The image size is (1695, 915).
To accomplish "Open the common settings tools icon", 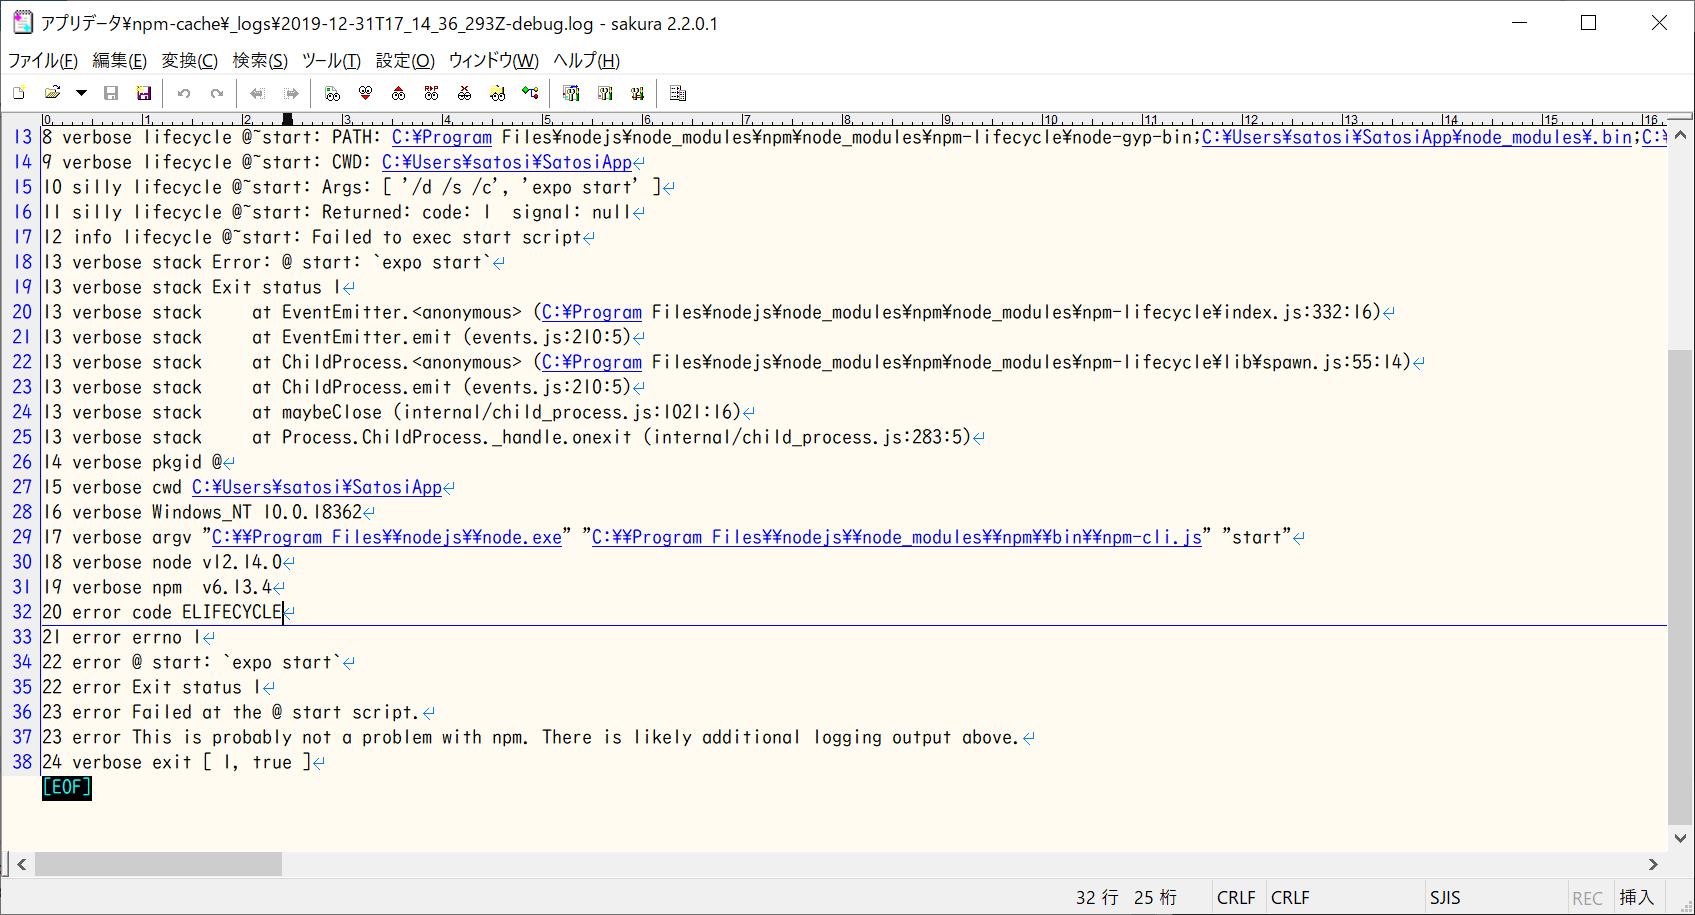I will click(638, 93).
